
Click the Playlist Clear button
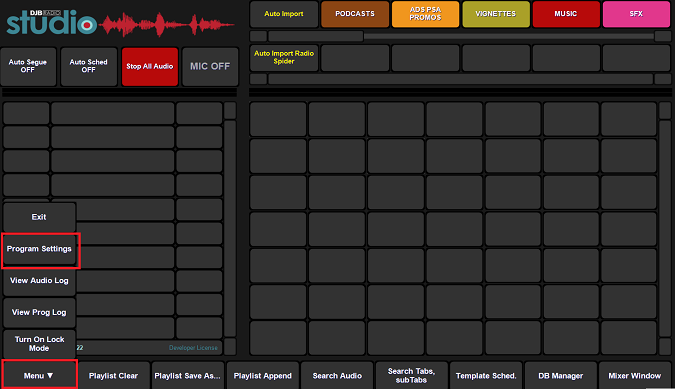click(x=113, y=376)
